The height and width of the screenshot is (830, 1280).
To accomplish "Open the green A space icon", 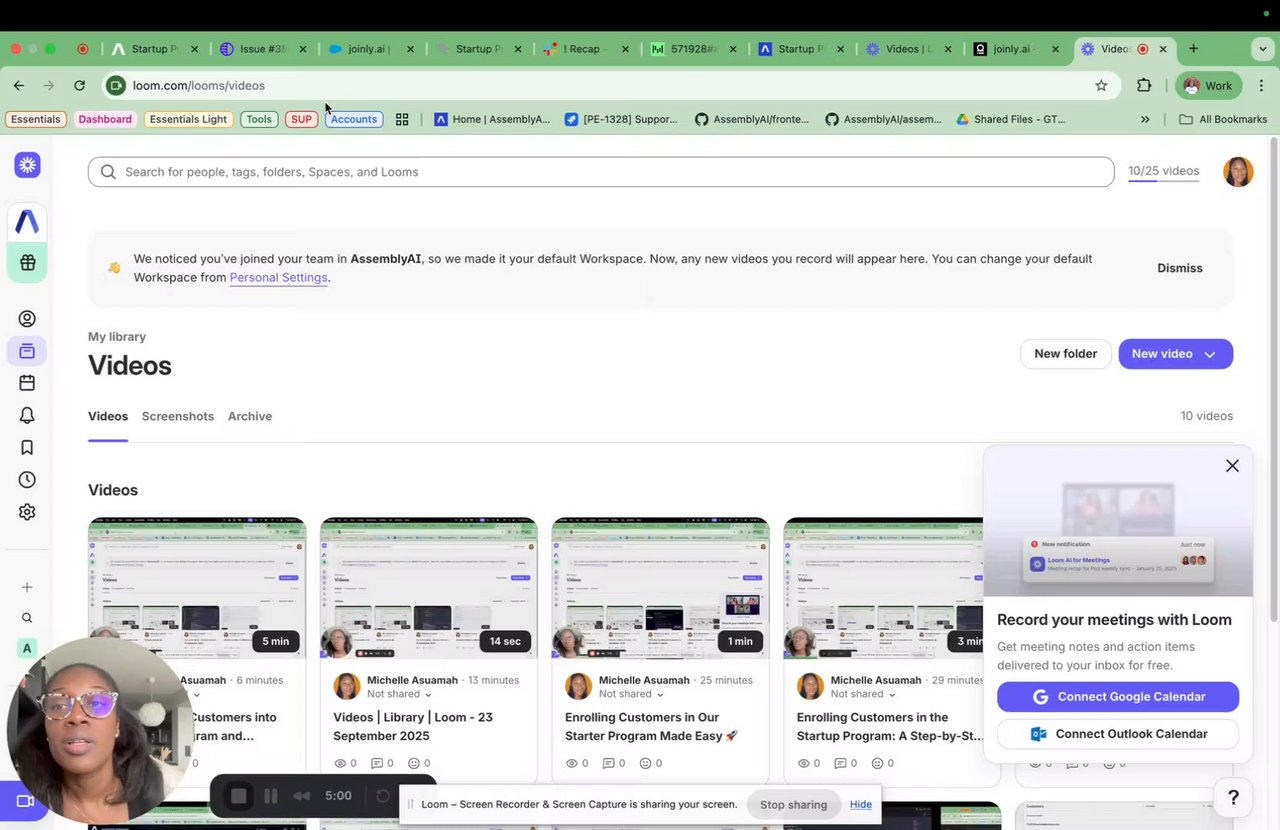I will pyautogui.click(x=27, y=648).
